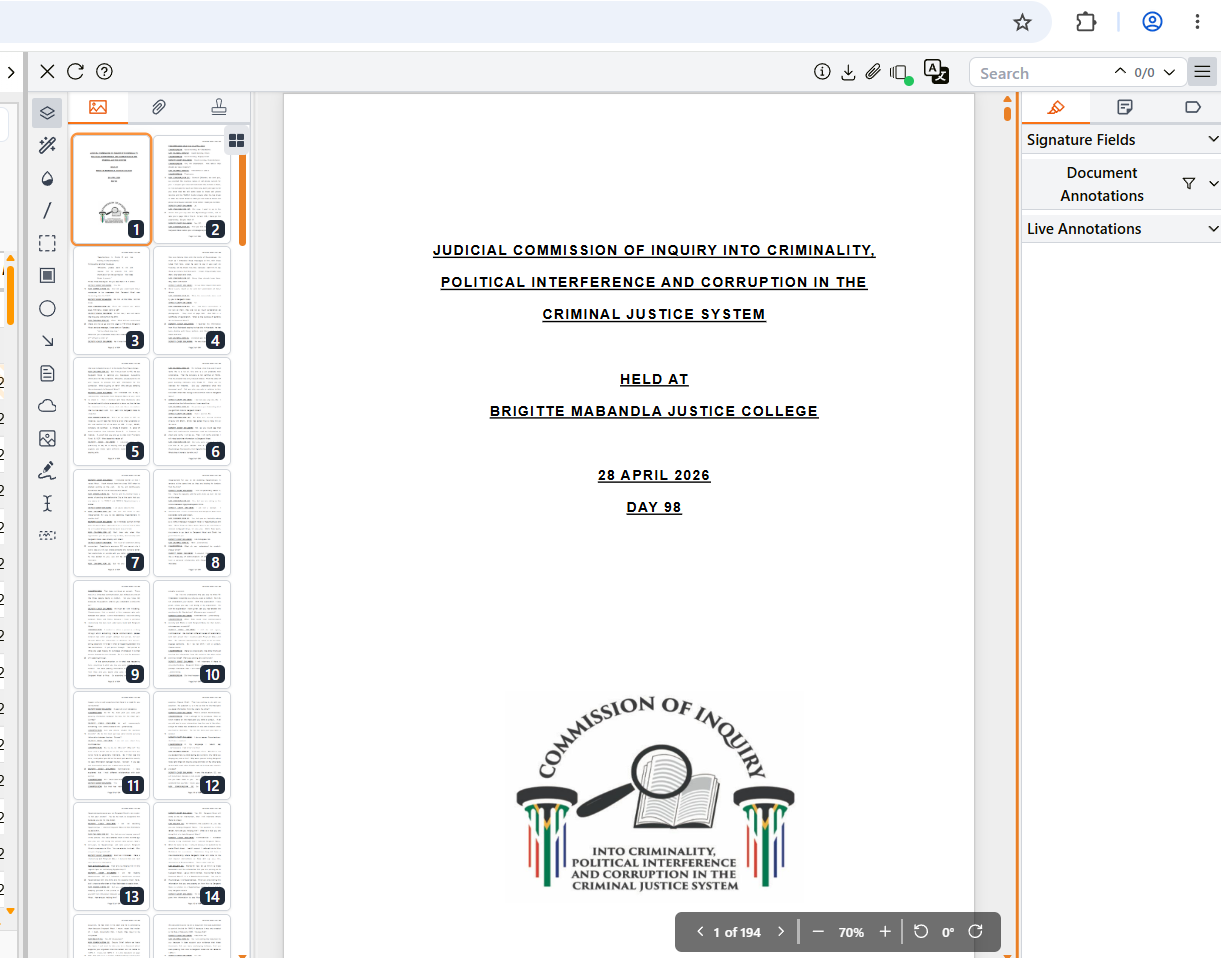Pick the circle shape tool
The width and height of the screenshot is (1221, 958).
tap(47, 308)
